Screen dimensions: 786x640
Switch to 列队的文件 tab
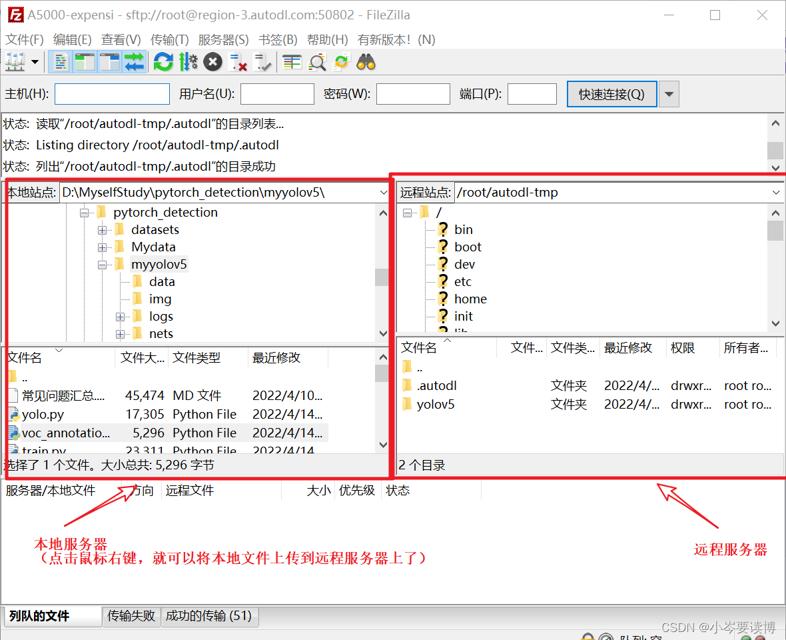53,616
